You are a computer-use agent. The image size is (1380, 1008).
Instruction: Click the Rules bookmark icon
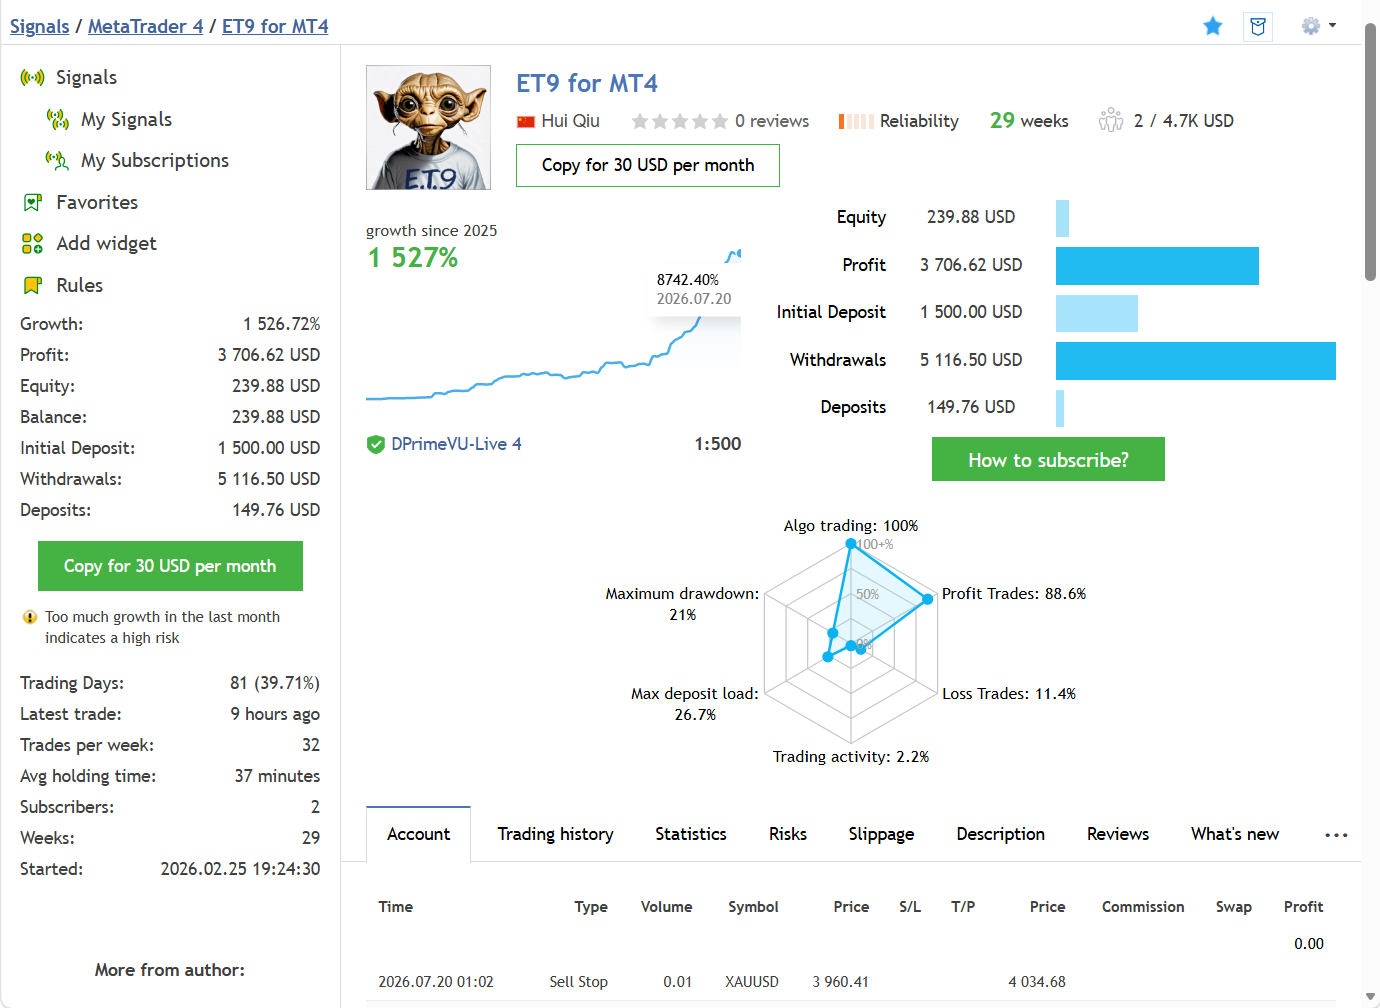33,285
